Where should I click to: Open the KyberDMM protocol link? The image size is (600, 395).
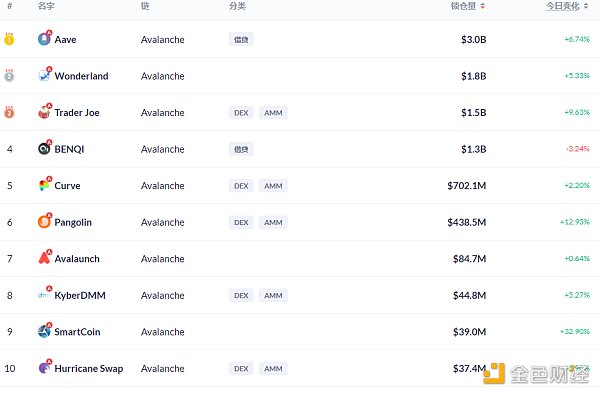(80, 295)
